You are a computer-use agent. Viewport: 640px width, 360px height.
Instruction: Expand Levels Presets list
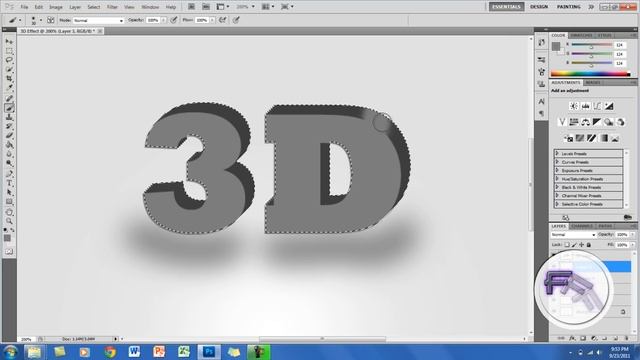558,153
